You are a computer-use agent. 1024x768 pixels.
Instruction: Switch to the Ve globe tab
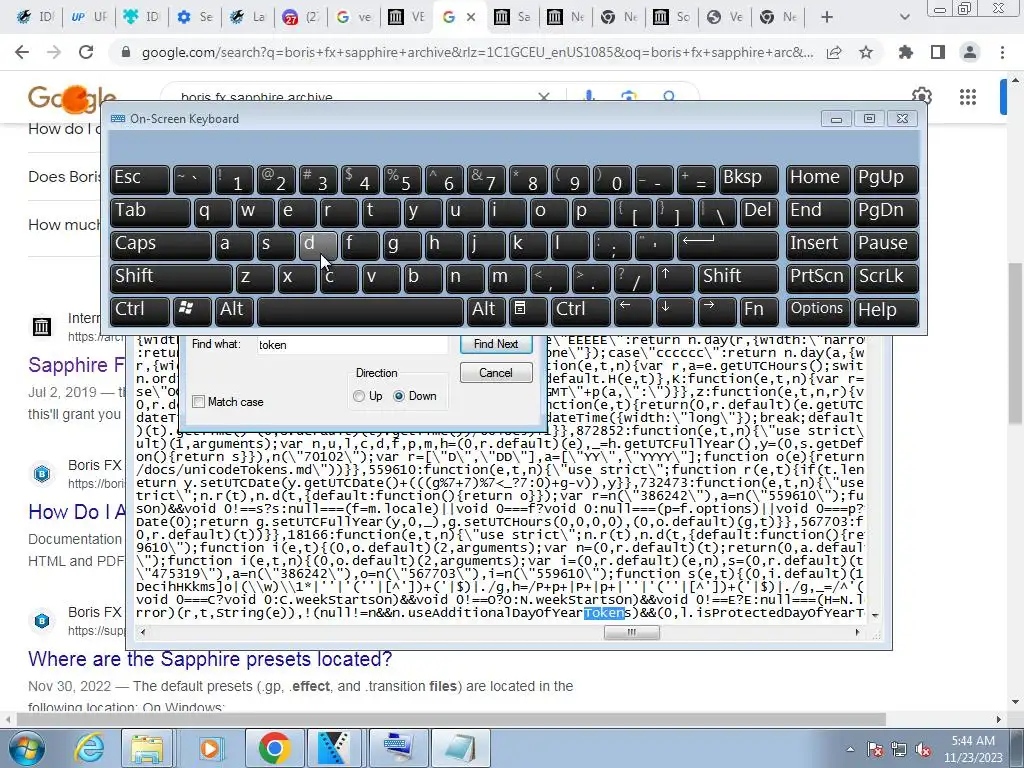point(724,17)
